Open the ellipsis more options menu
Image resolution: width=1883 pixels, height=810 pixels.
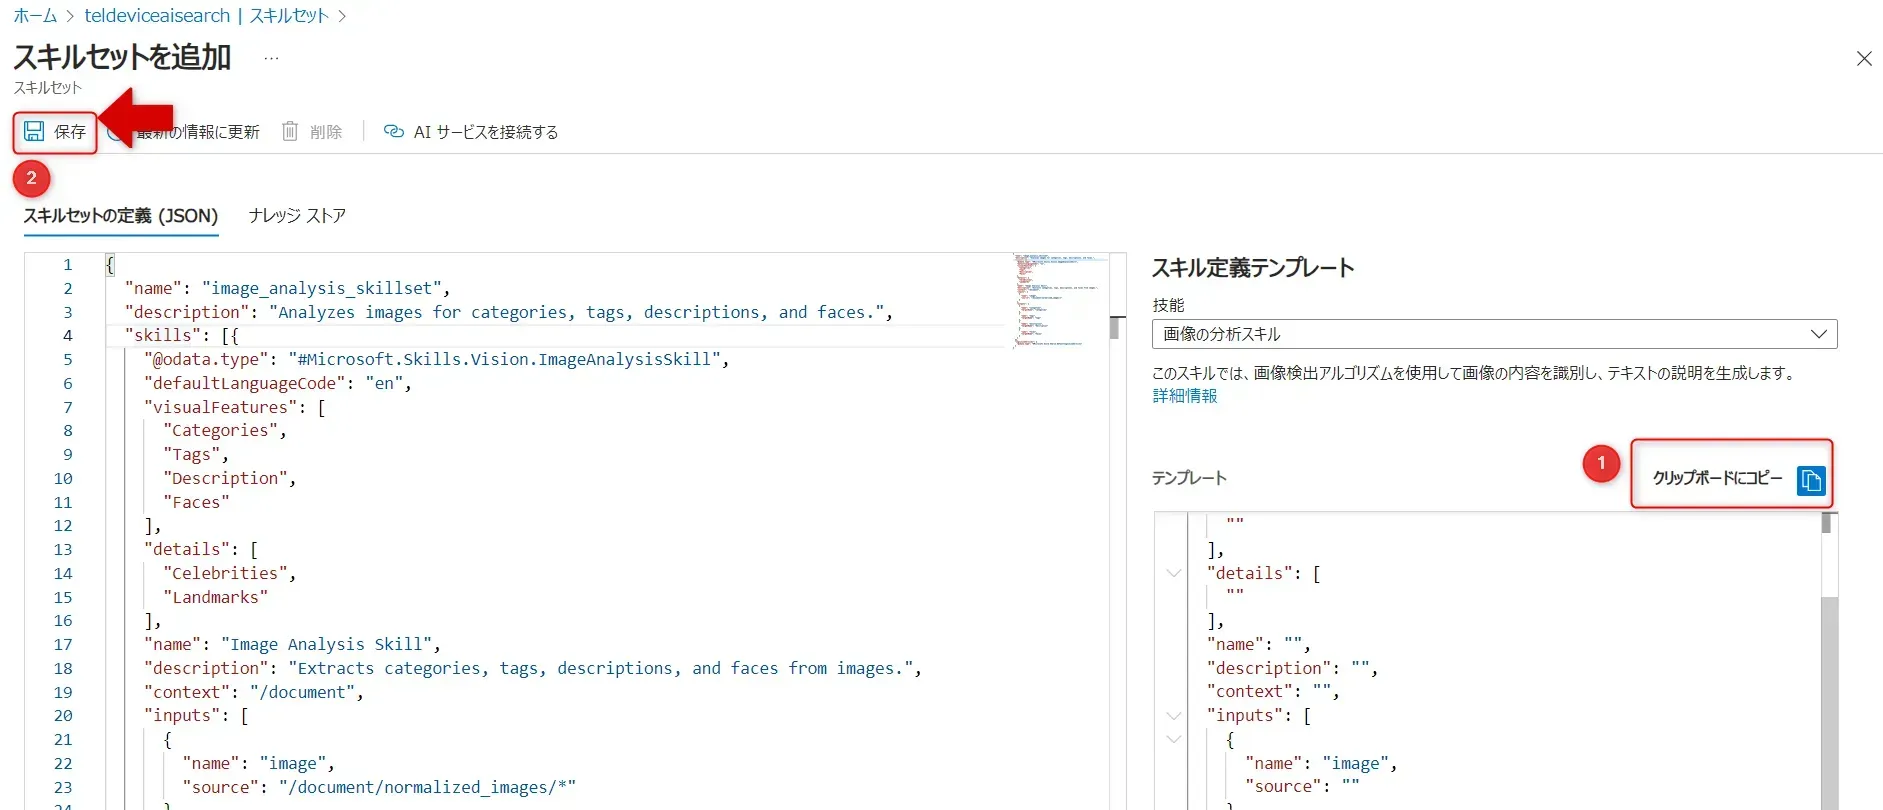(271, 58)
